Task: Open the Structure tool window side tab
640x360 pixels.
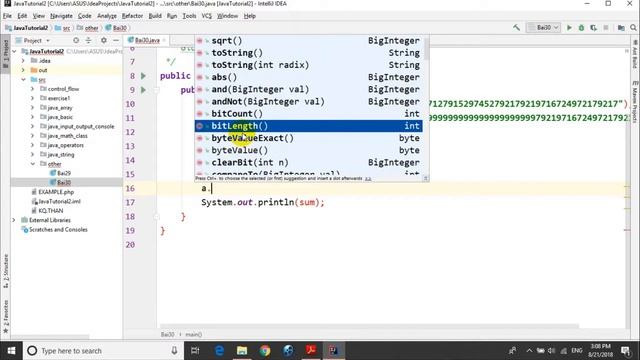Action: pos(5,271)
